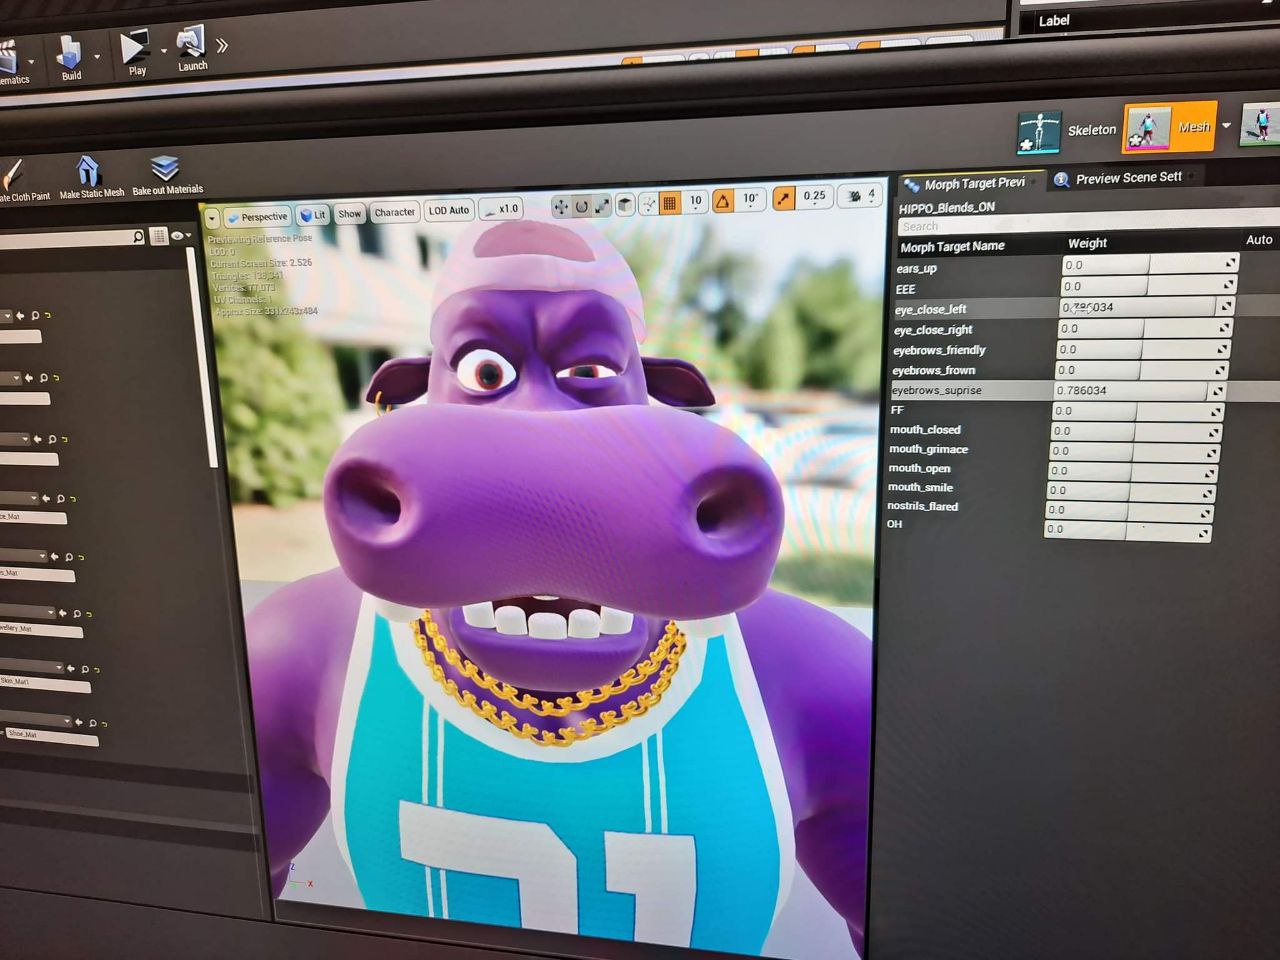The height and width of the screenshot is (960, 1280).
Task: Click the arrow icon on FF weight
Action: pyautogui.click(x=1214, y=412)
